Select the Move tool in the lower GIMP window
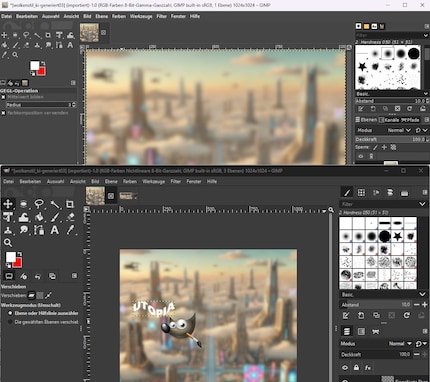The image size is (430, 382). click(x=8, y=204)
